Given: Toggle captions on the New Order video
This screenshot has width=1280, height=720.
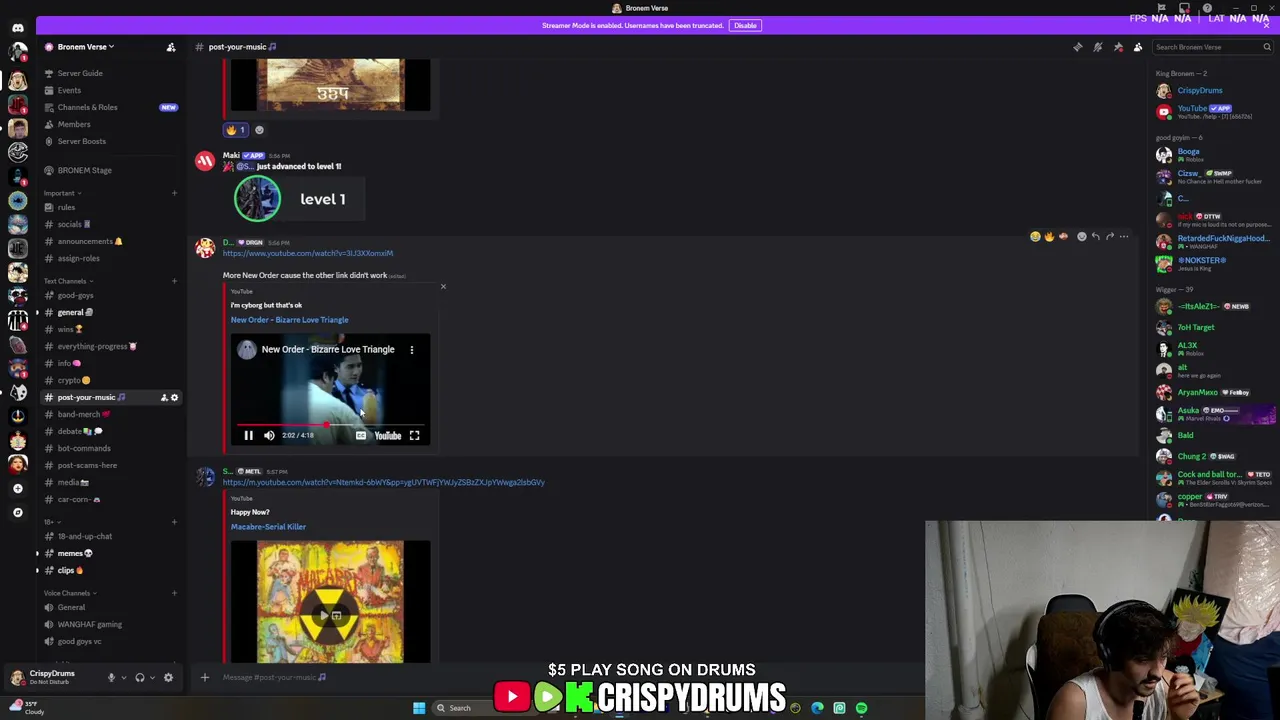Looking at the screenshot, I should 361,436.
